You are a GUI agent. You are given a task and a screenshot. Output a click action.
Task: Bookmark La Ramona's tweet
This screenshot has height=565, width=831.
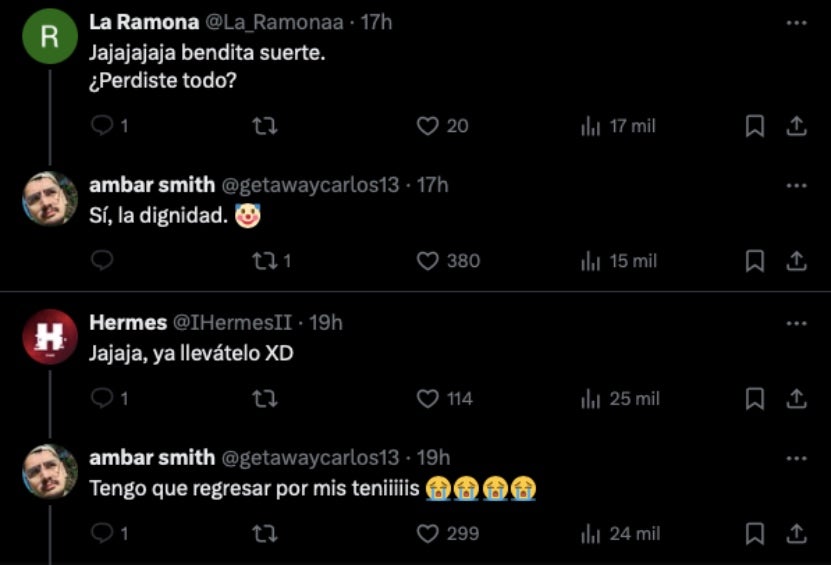[756, 126]
